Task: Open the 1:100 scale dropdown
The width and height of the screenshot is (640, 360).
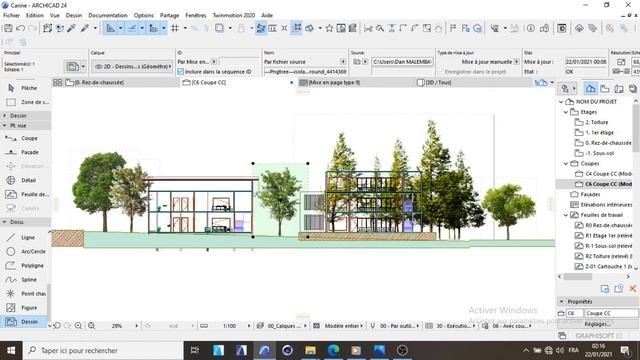Action: pos(249,326)
